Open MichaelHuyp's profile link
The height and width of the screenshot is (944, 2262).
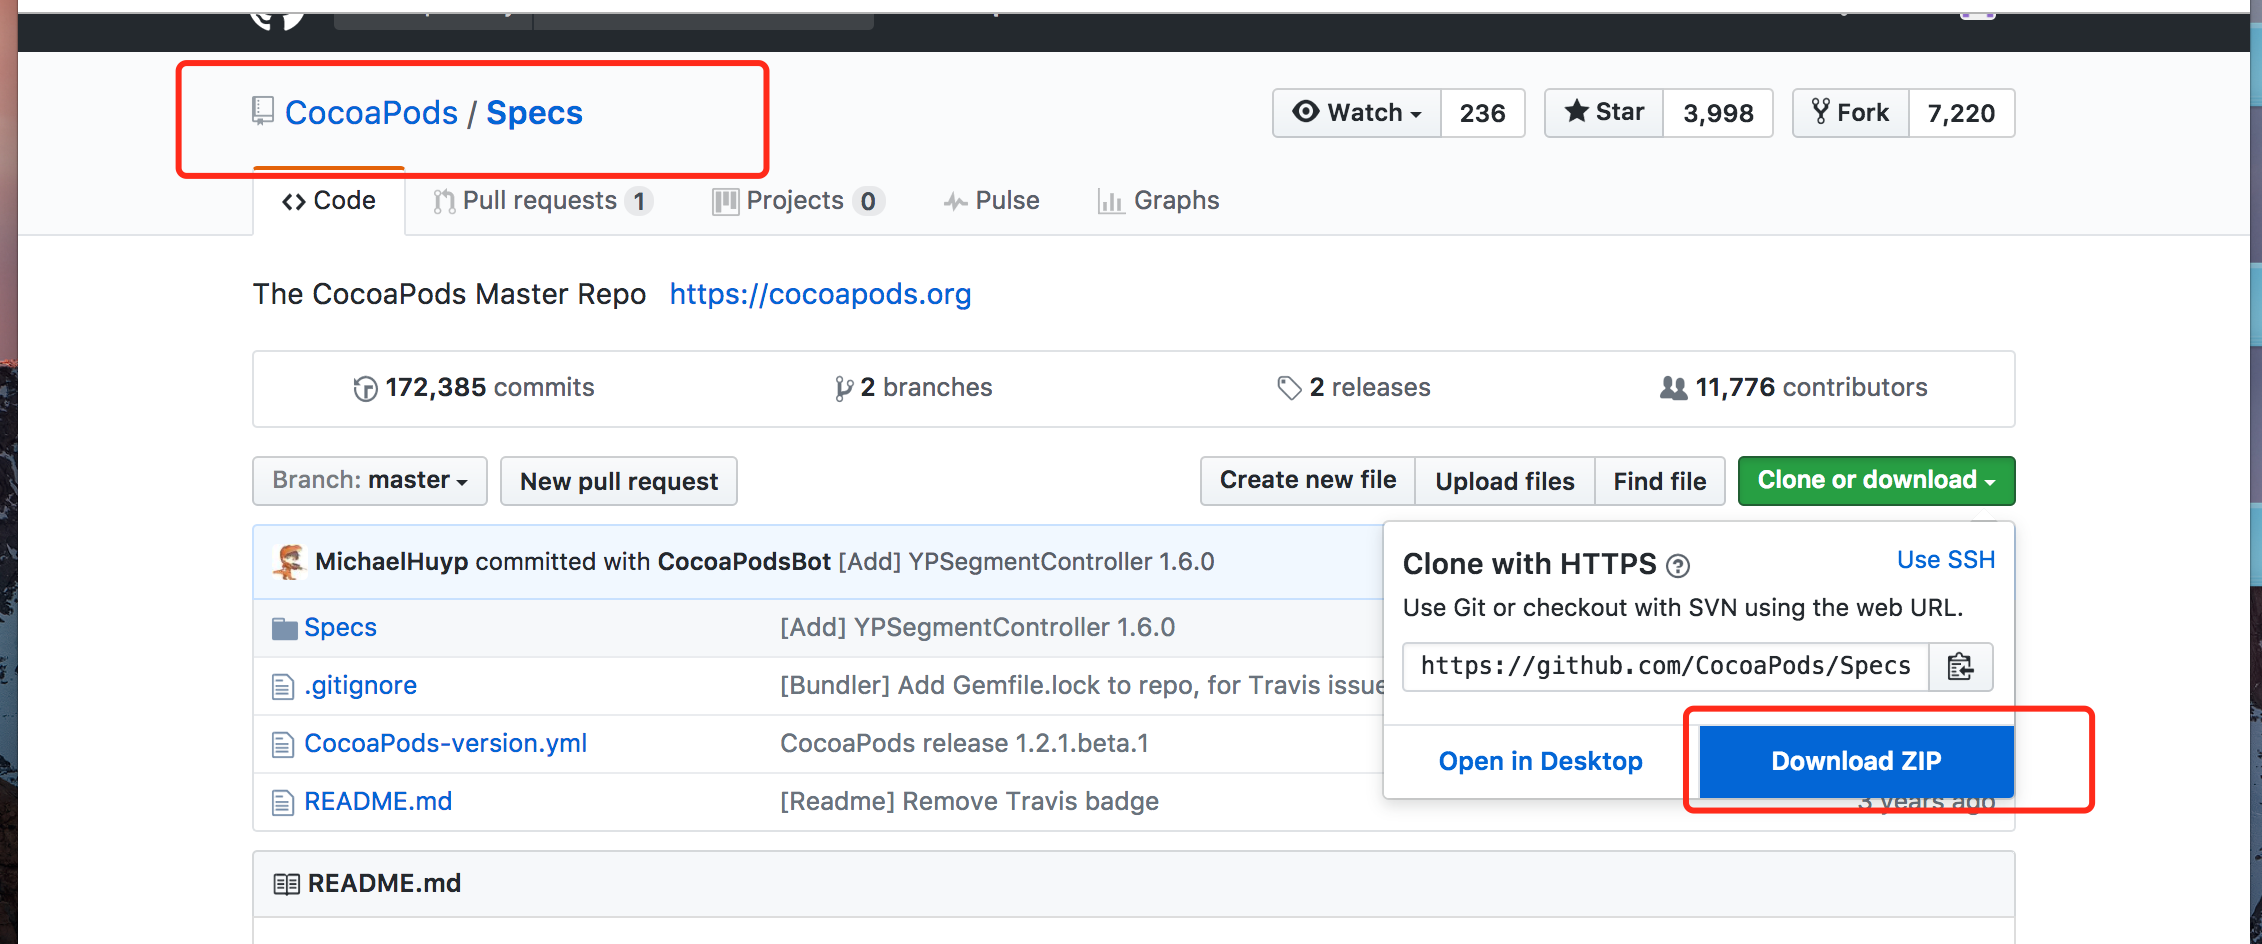(x=391, y=562)
